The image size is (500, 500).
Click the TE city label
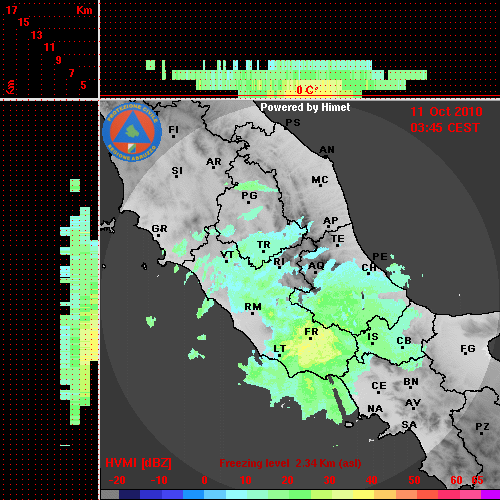pos(338,239)
